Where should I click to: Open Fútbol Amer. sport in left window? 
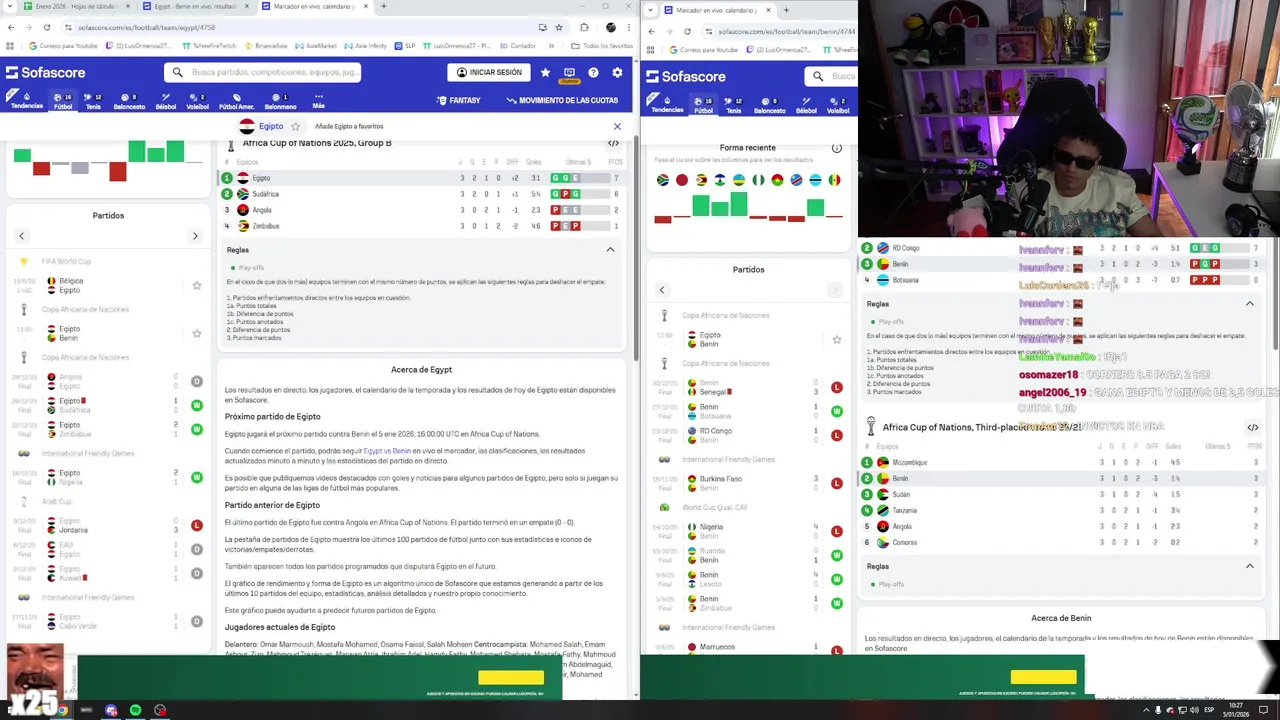click(236, 101)
